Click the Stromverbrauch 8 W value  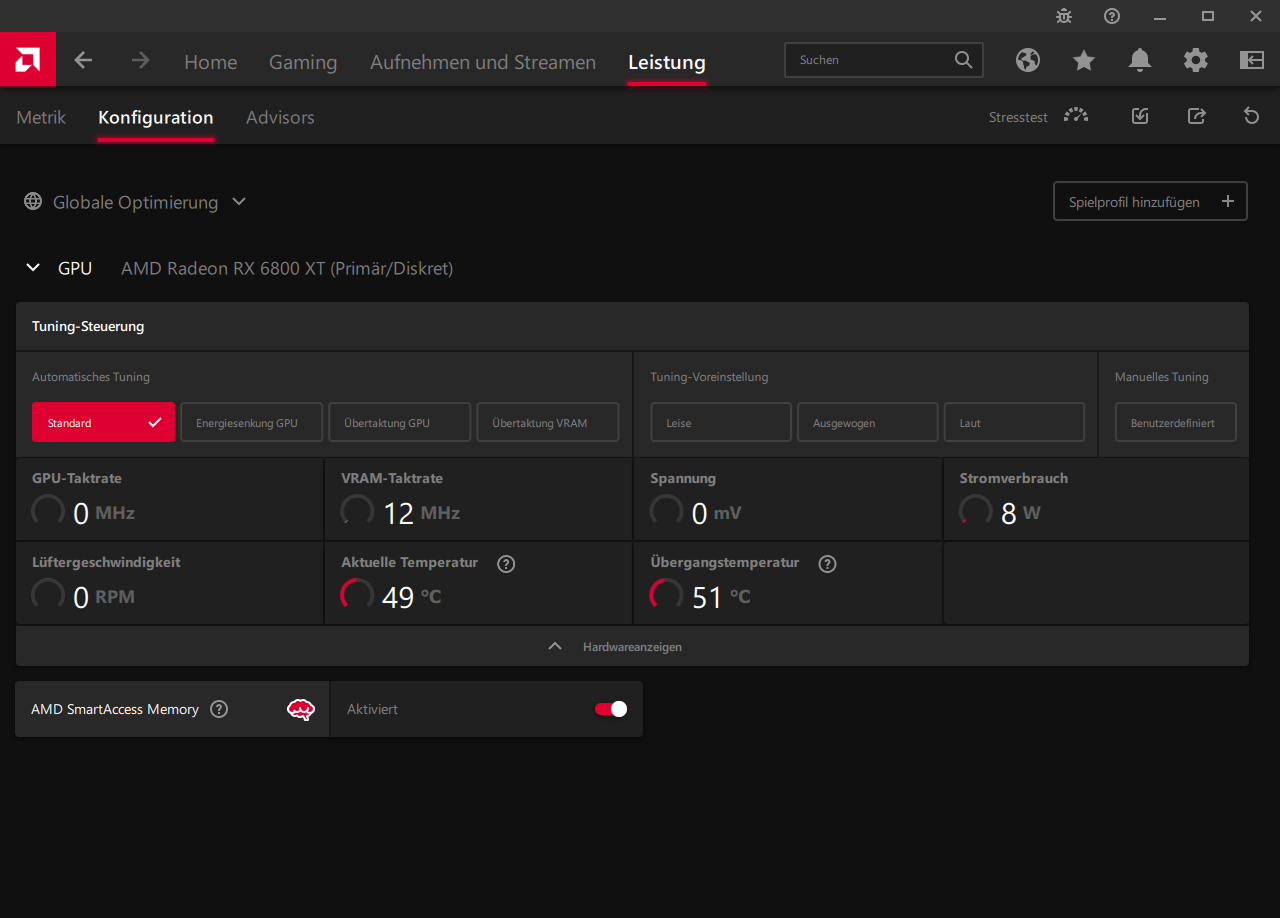coord(1021,513)
